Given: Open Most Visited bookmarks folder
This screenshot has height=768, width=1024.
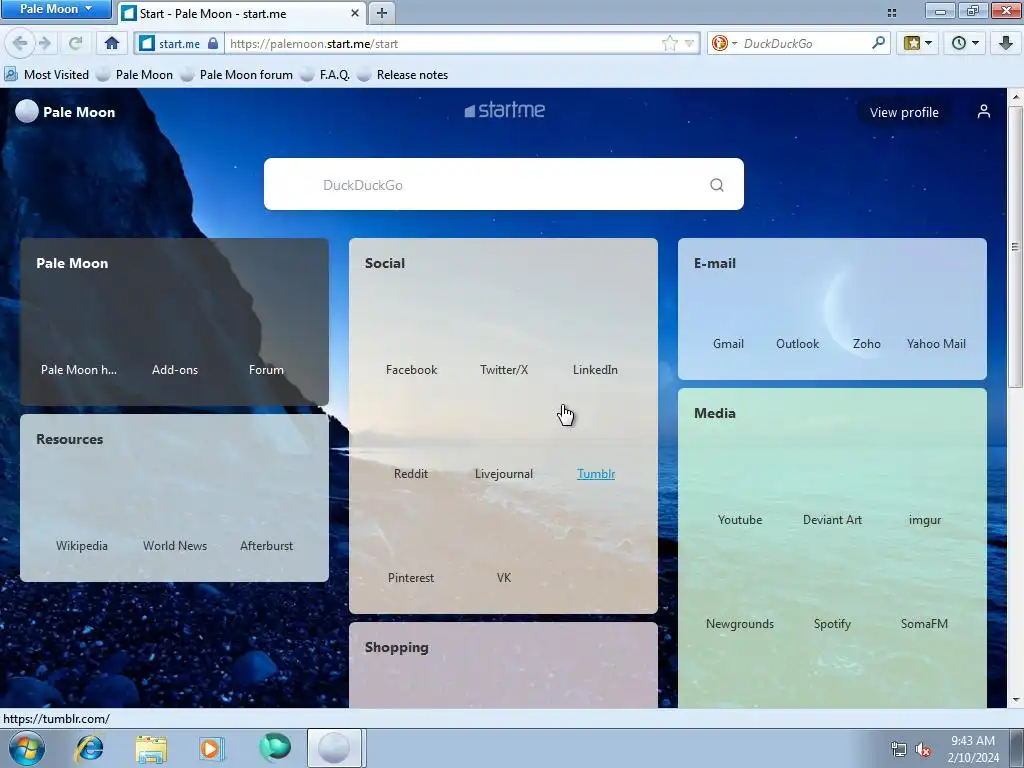Looking at the screenshot, I should point(46,74).
